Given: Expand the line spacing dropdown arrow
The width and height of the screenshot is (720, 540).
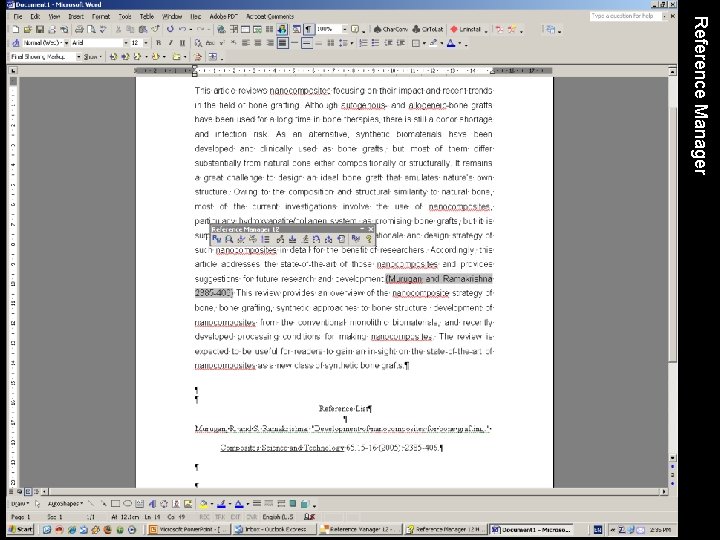Looking at the screenshot, I should (x=352, y=44).
